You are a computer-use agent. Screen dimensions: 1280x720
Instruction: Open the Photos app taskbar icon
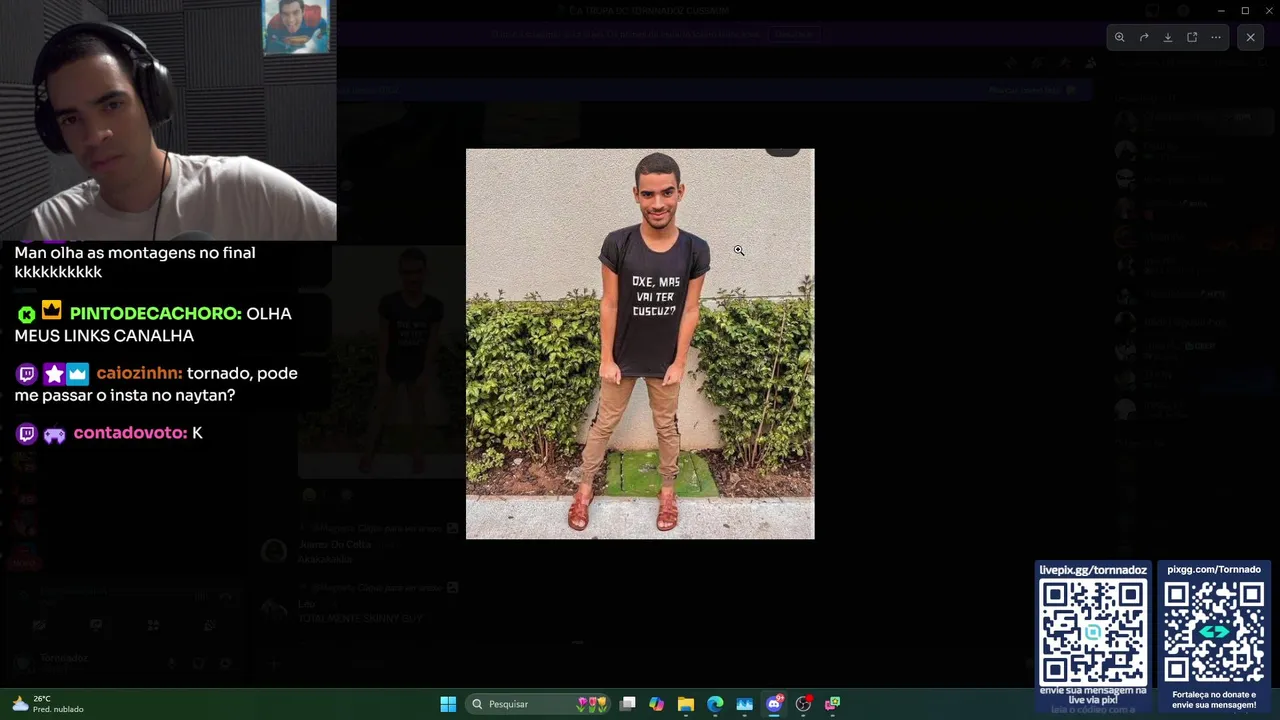pos(744,704)
